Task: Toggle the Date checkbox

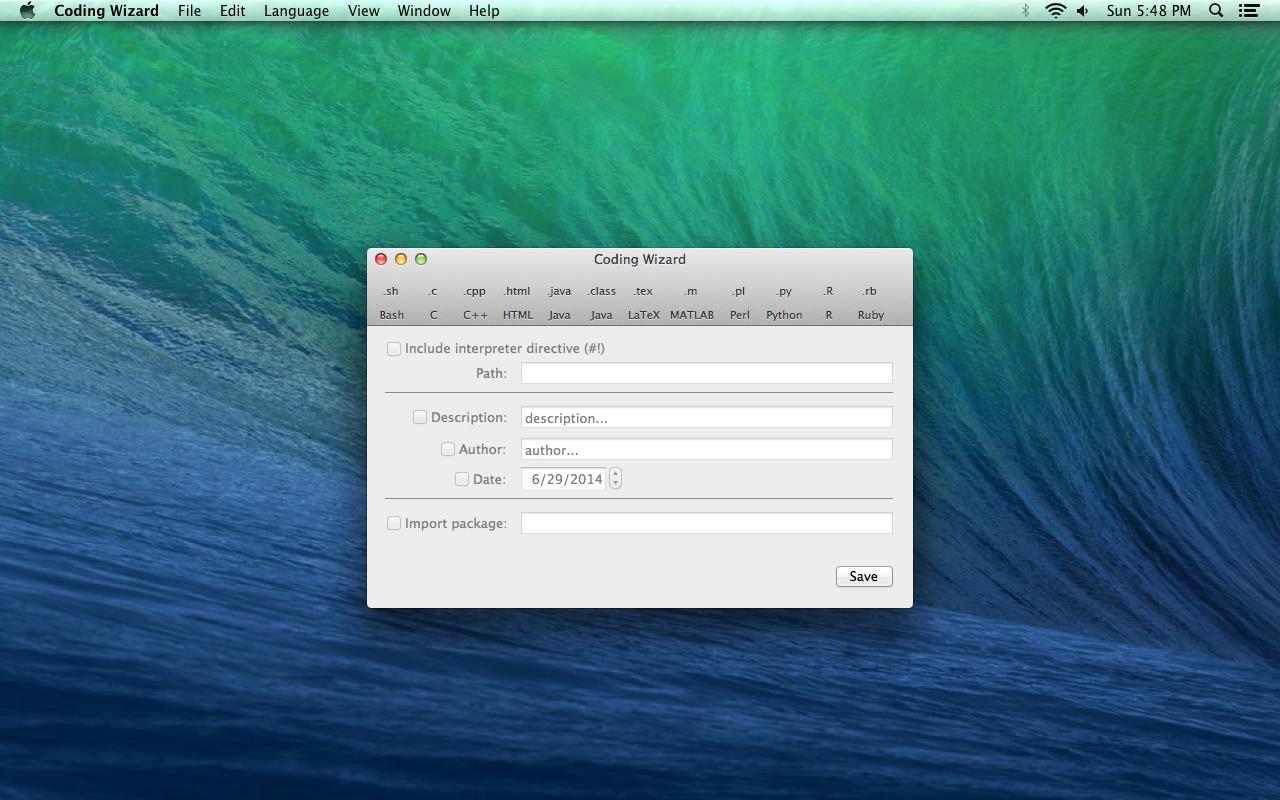Action: point(462,479)
